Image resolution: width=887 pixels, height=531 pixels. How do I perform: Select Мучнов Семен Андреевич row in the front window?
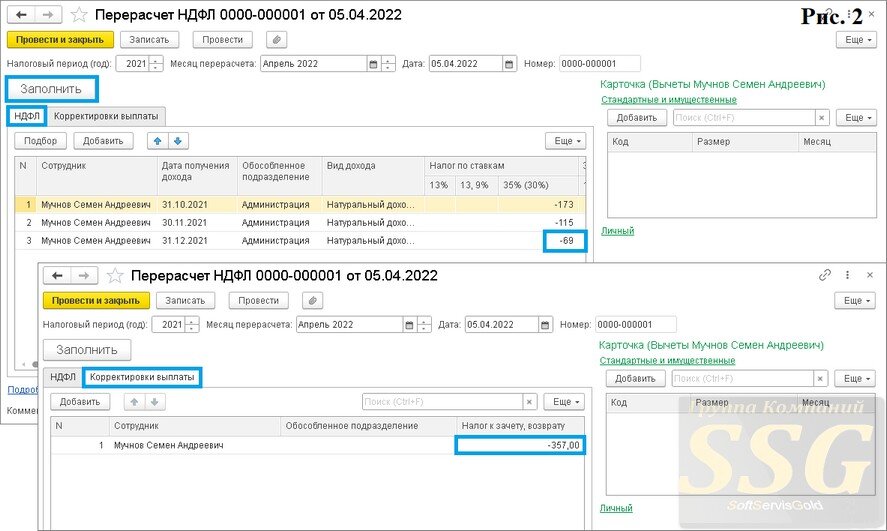click(x=317, y=446)
